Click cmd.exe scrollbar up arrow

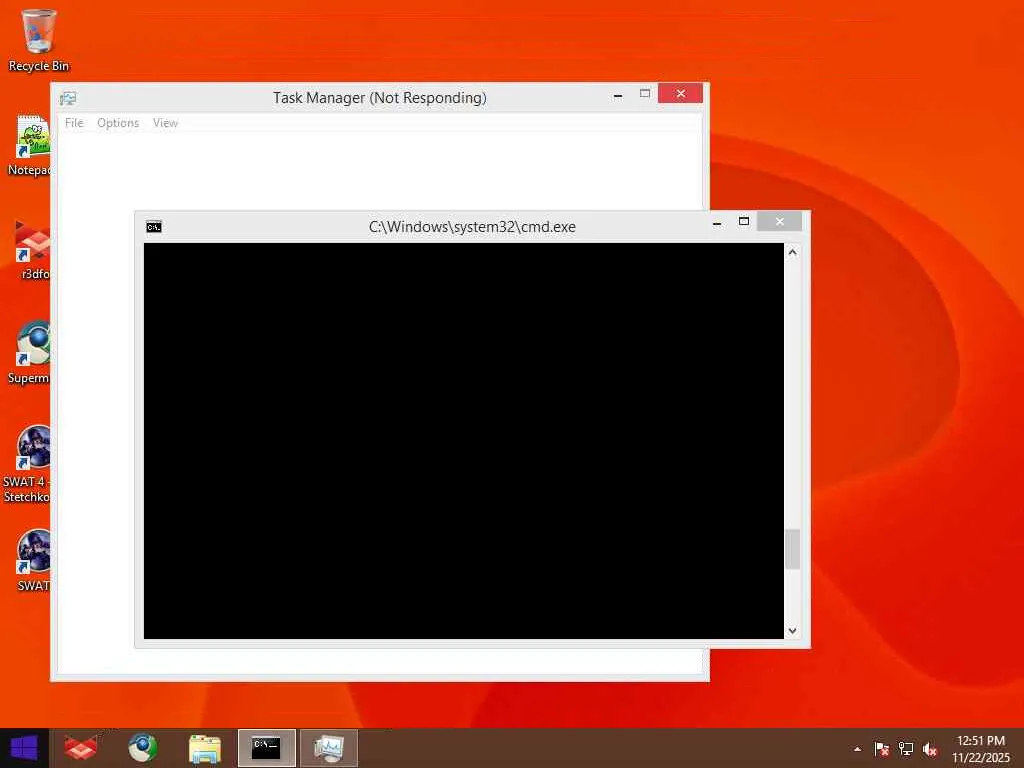point(792,252)
